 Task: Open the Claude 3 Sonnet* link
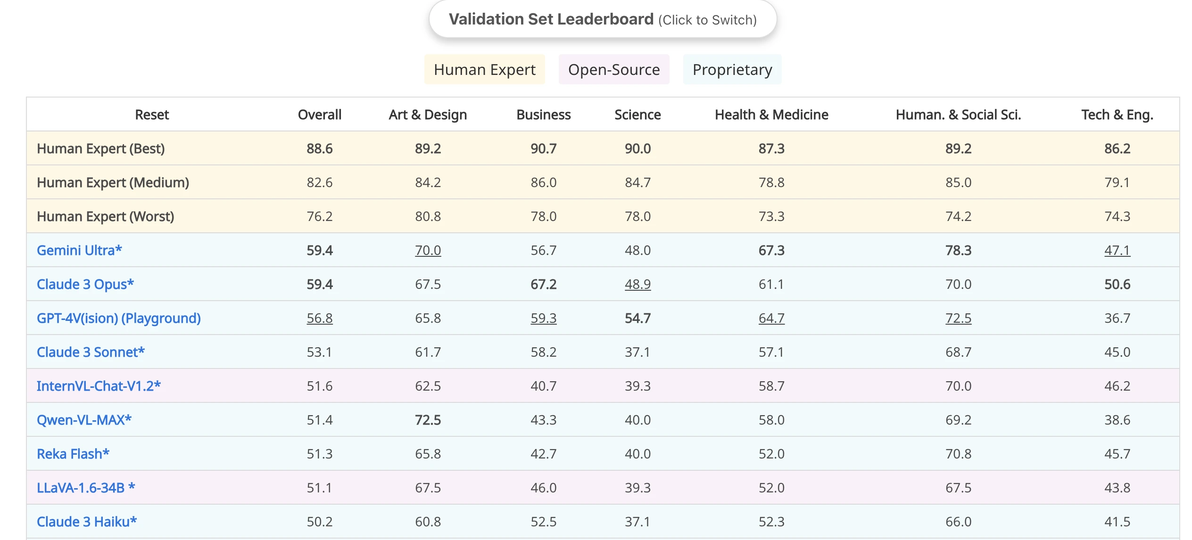(90, 352)
